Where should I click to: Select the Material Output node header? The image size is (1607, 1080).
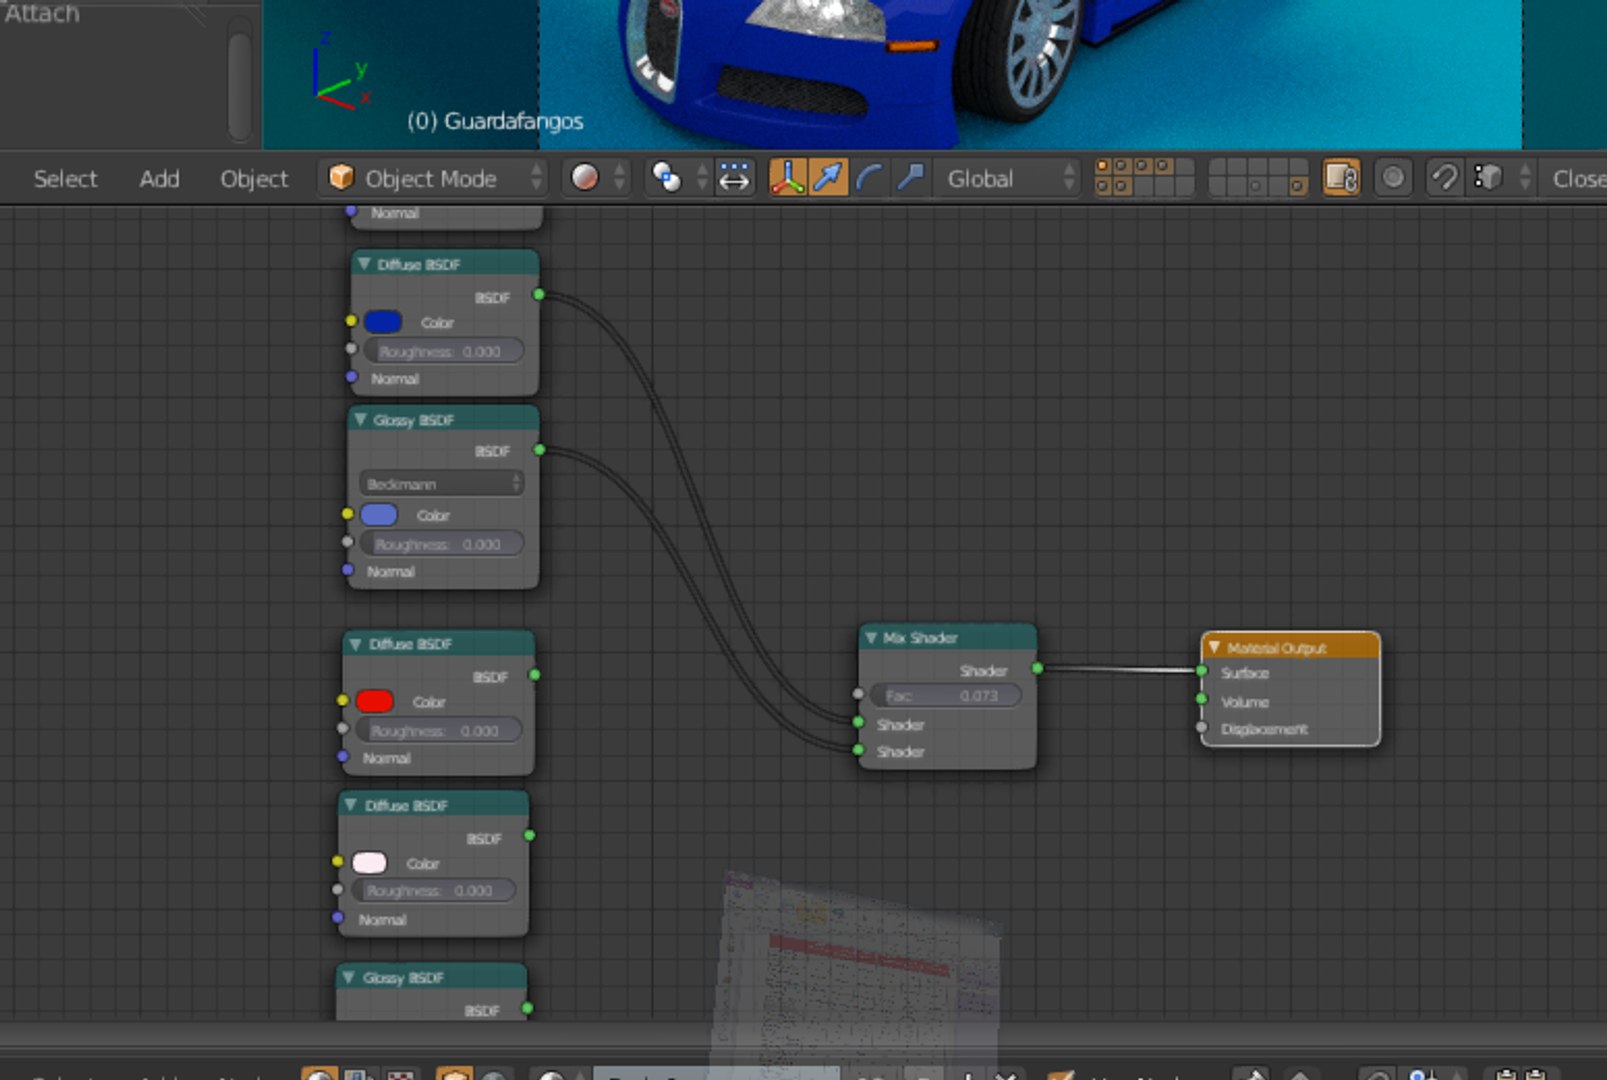[1291, 647]
